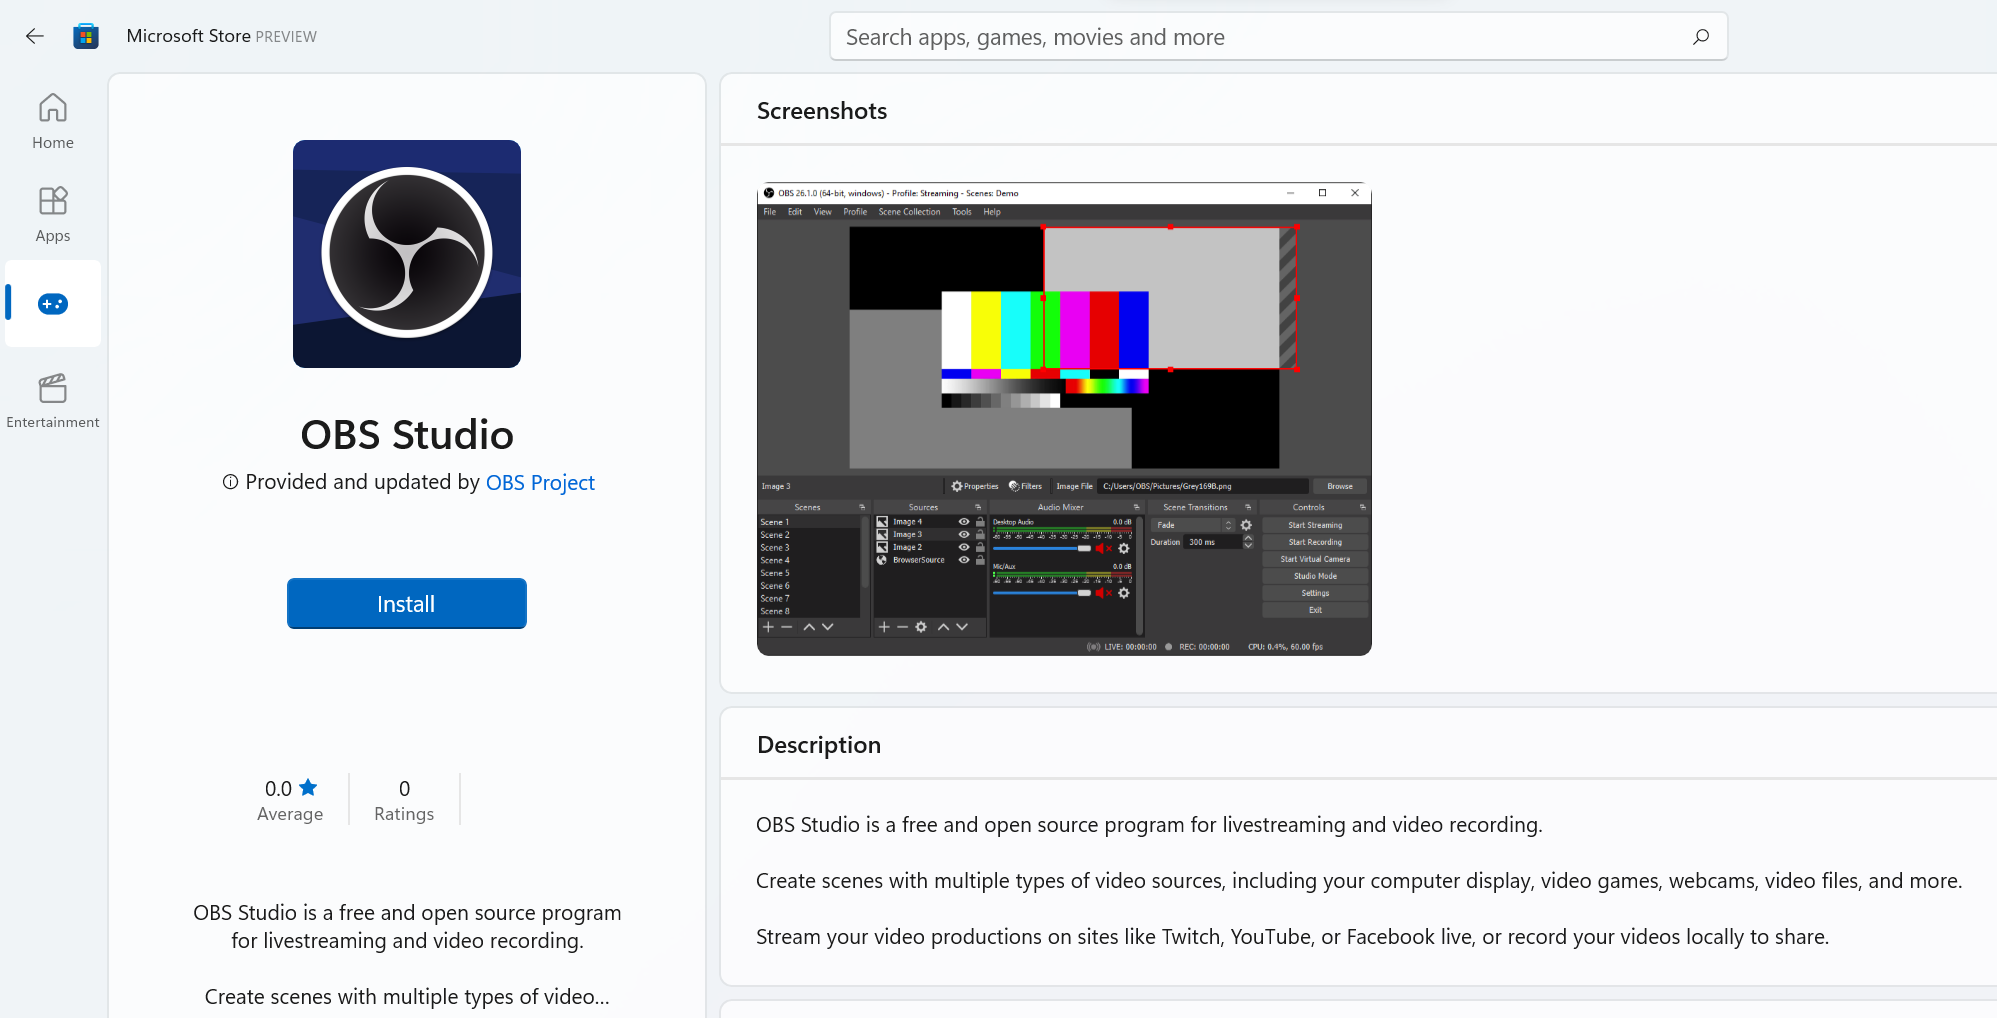The height and width of the screenshot is (1018, 1997).
Task: Open Desktop Audio settings gear icon
Action: tap(1124, 549)
